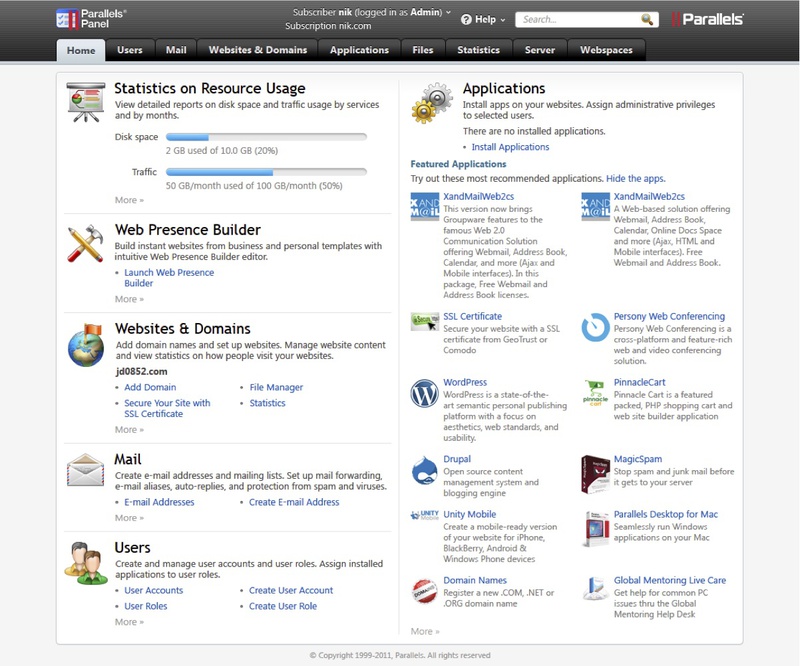Click the Mail envelope icon
Viewport: 800px width, 666px height.
[x=85, y=470]
